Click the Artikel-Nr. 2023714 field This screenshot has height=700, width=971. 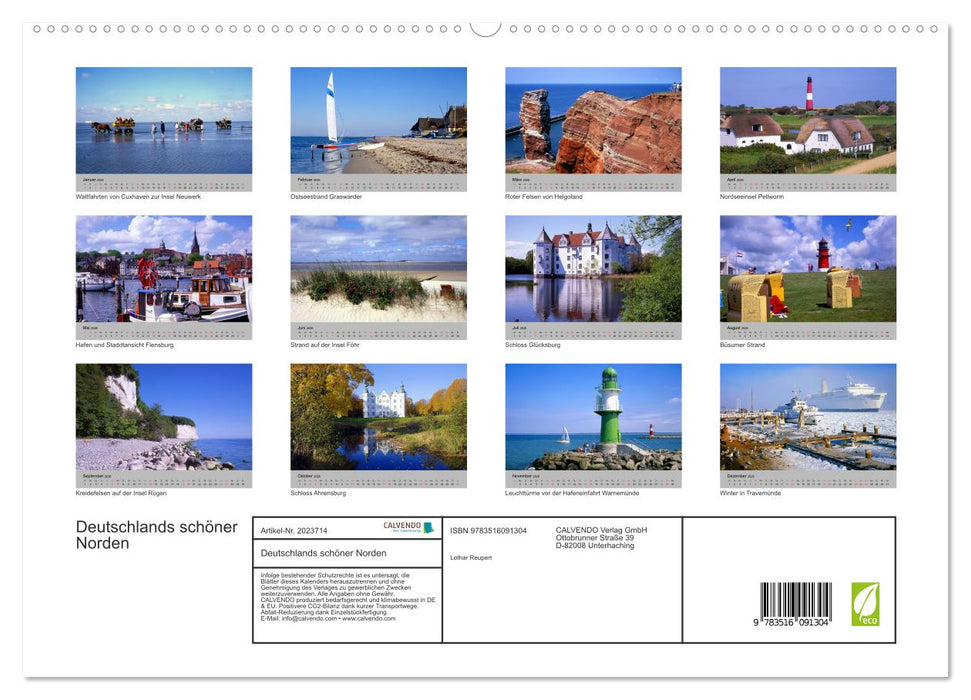coord(293,530)
